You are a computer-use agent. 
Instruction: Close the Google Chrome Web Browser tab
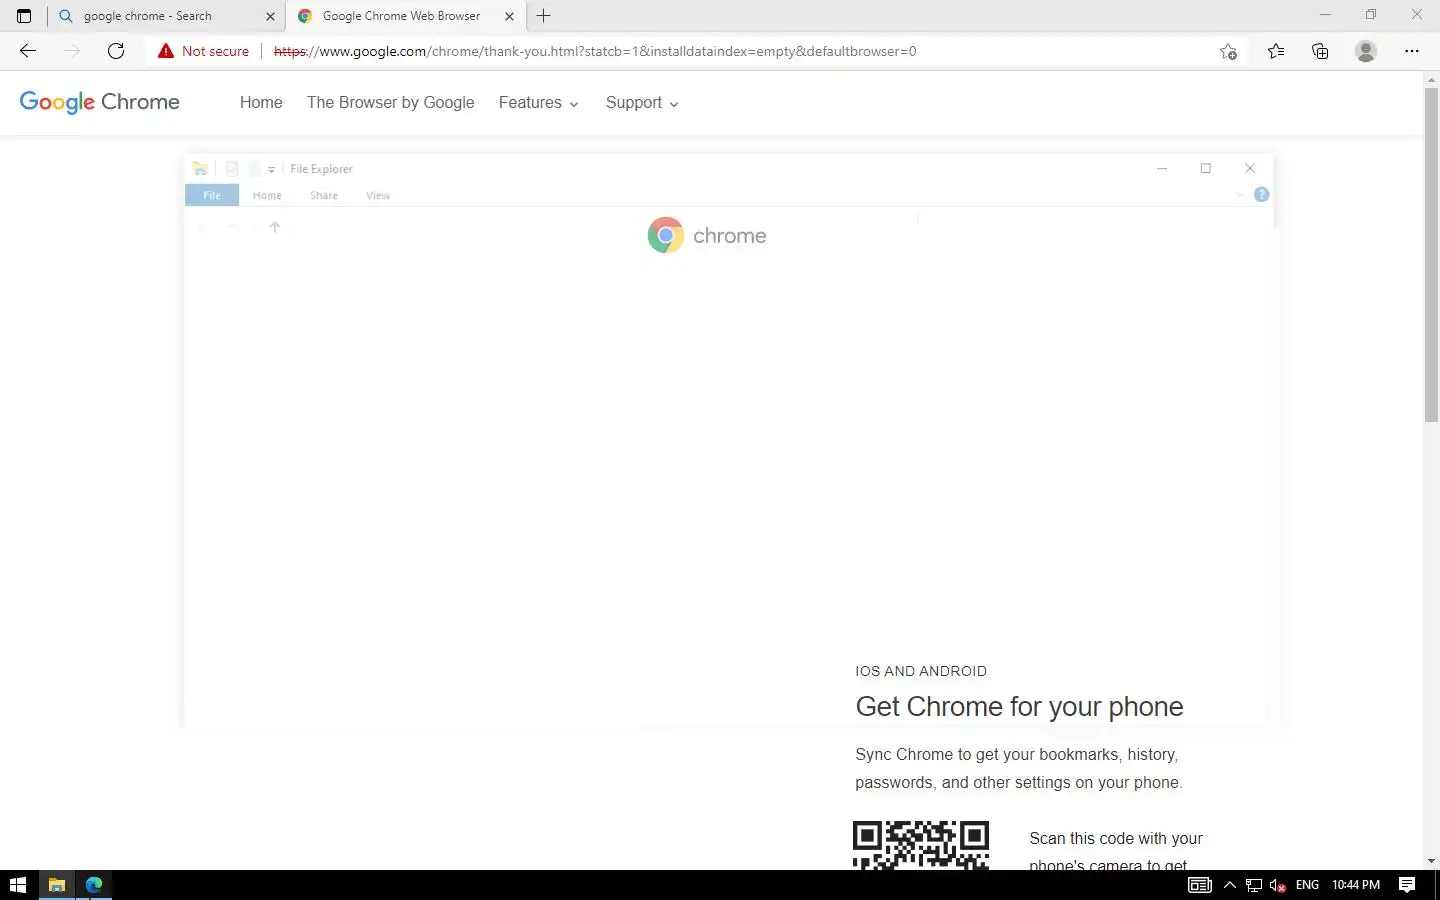pyautogui.click(x=510, y=16)
